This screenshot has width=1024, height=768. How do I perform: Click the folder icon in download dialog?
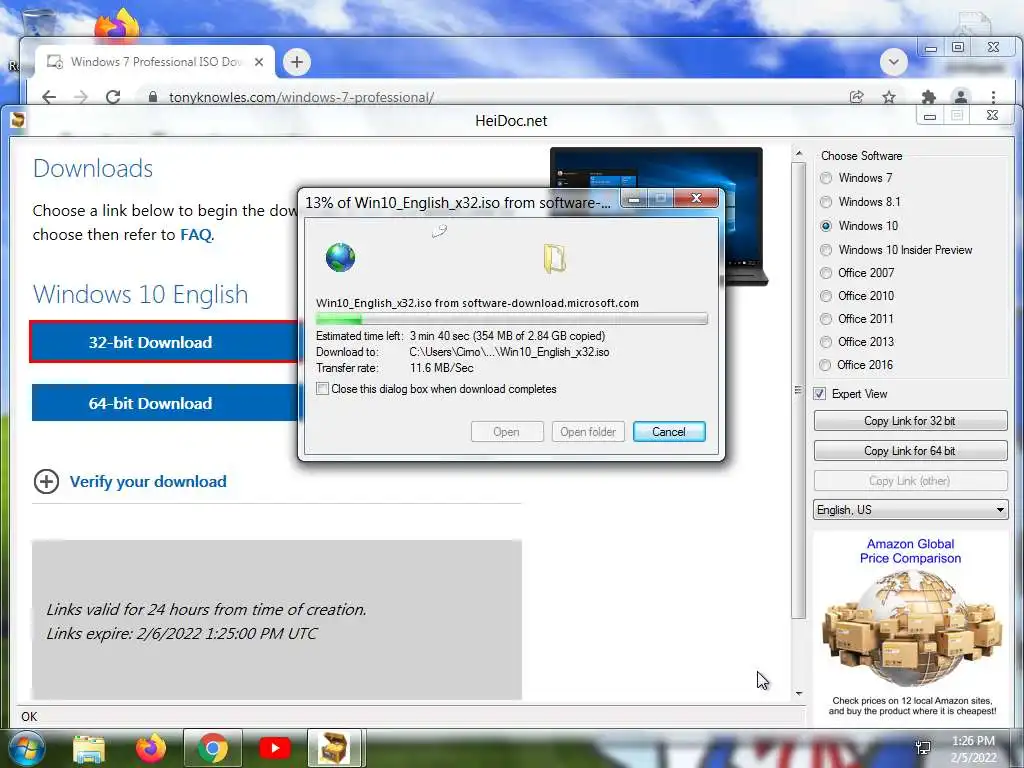(554, 259)
